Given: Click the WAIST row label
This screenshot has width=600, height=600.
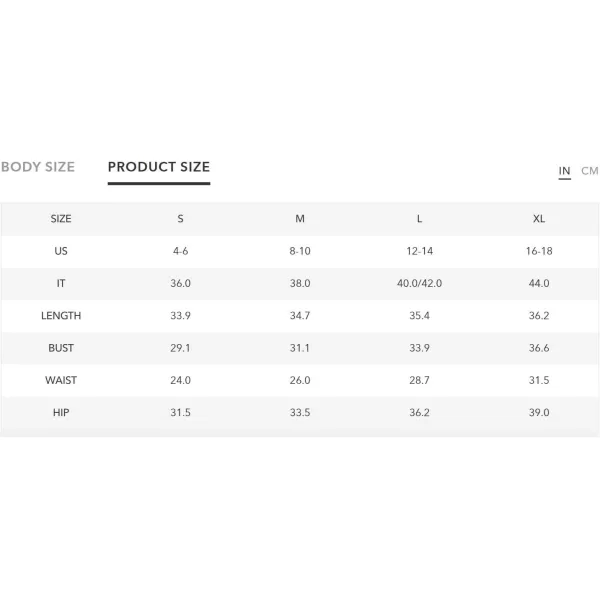Looking at the screenshot, I should 61,380.
